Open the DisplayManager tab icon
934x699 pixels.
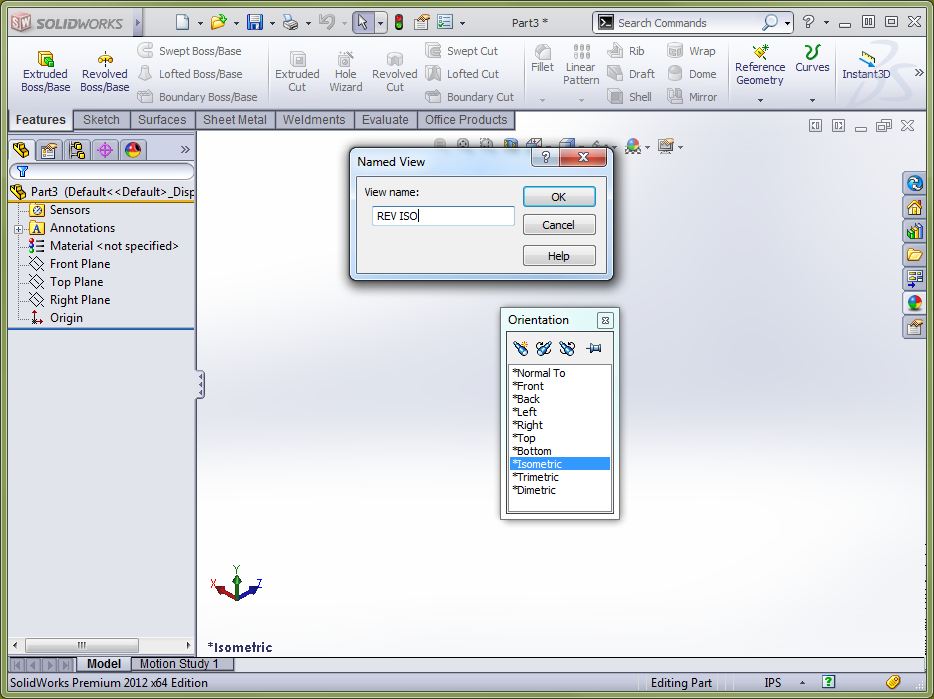(133, 150)
